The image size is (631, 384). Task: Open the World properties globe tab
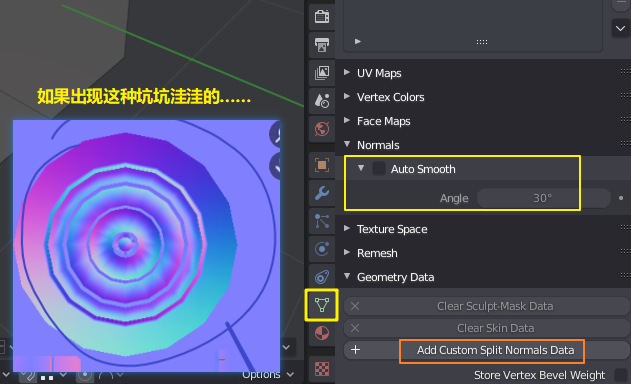[x=322, y=129]
